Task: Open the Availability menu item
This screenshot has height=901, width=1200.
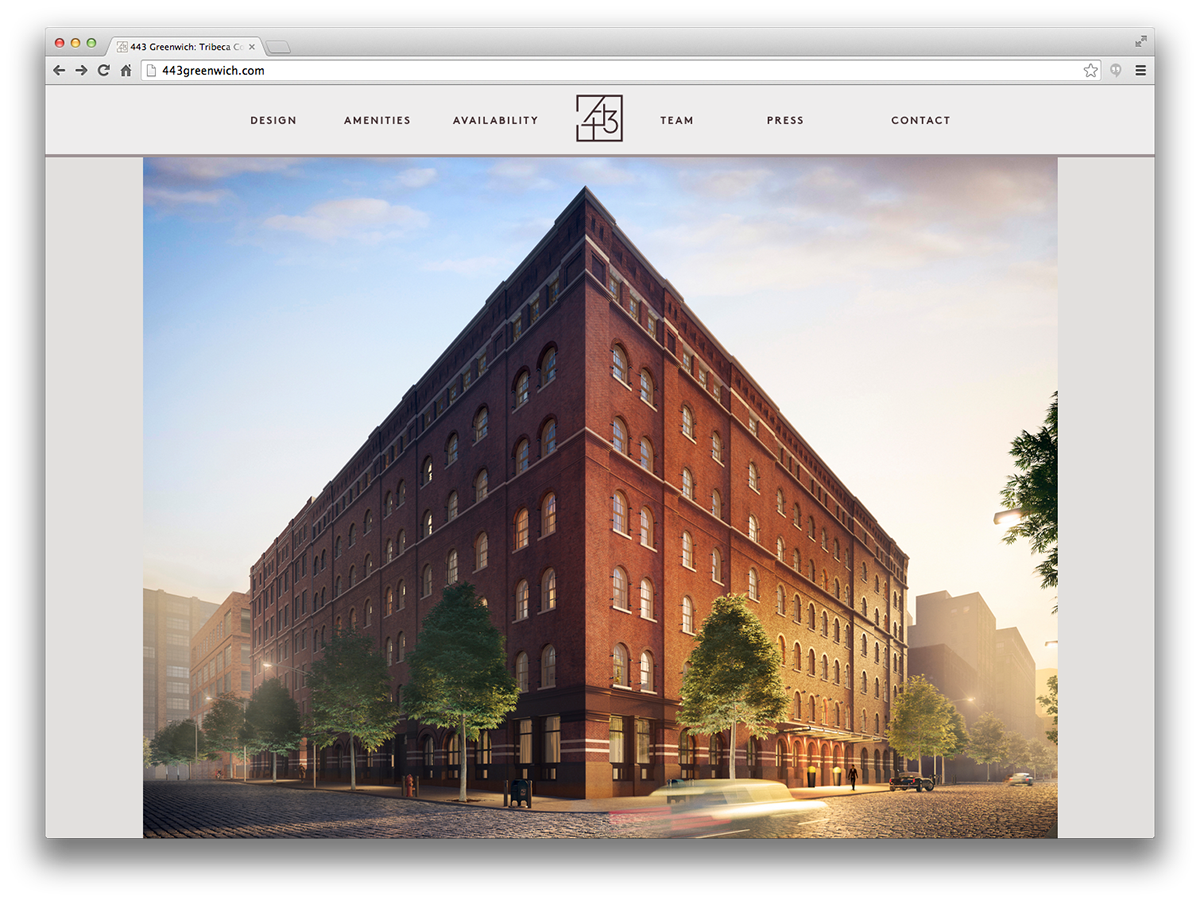Action: pos(495,120)
